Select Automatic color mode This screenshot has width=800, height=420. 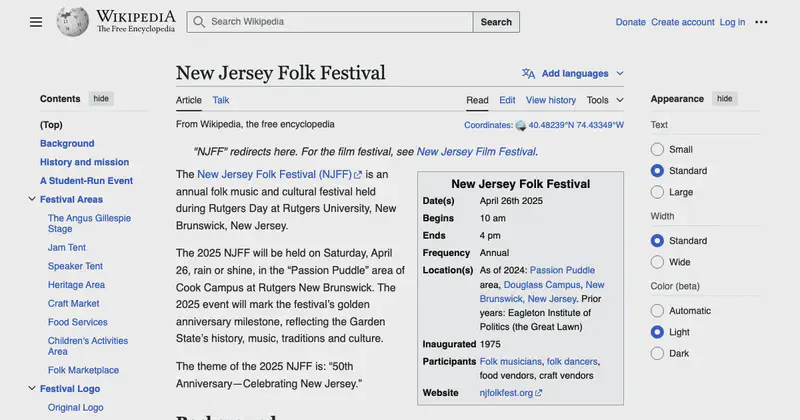[x=657, y=311]
